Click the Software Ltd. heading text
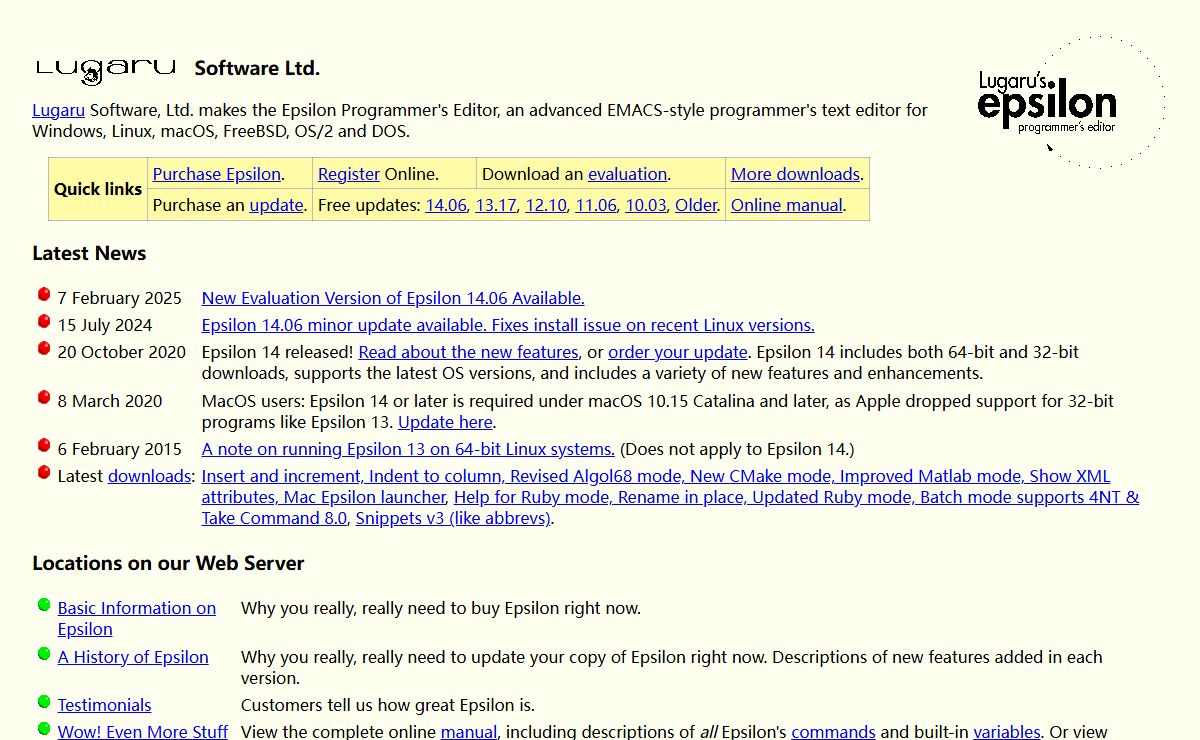 tap(257, 68)
